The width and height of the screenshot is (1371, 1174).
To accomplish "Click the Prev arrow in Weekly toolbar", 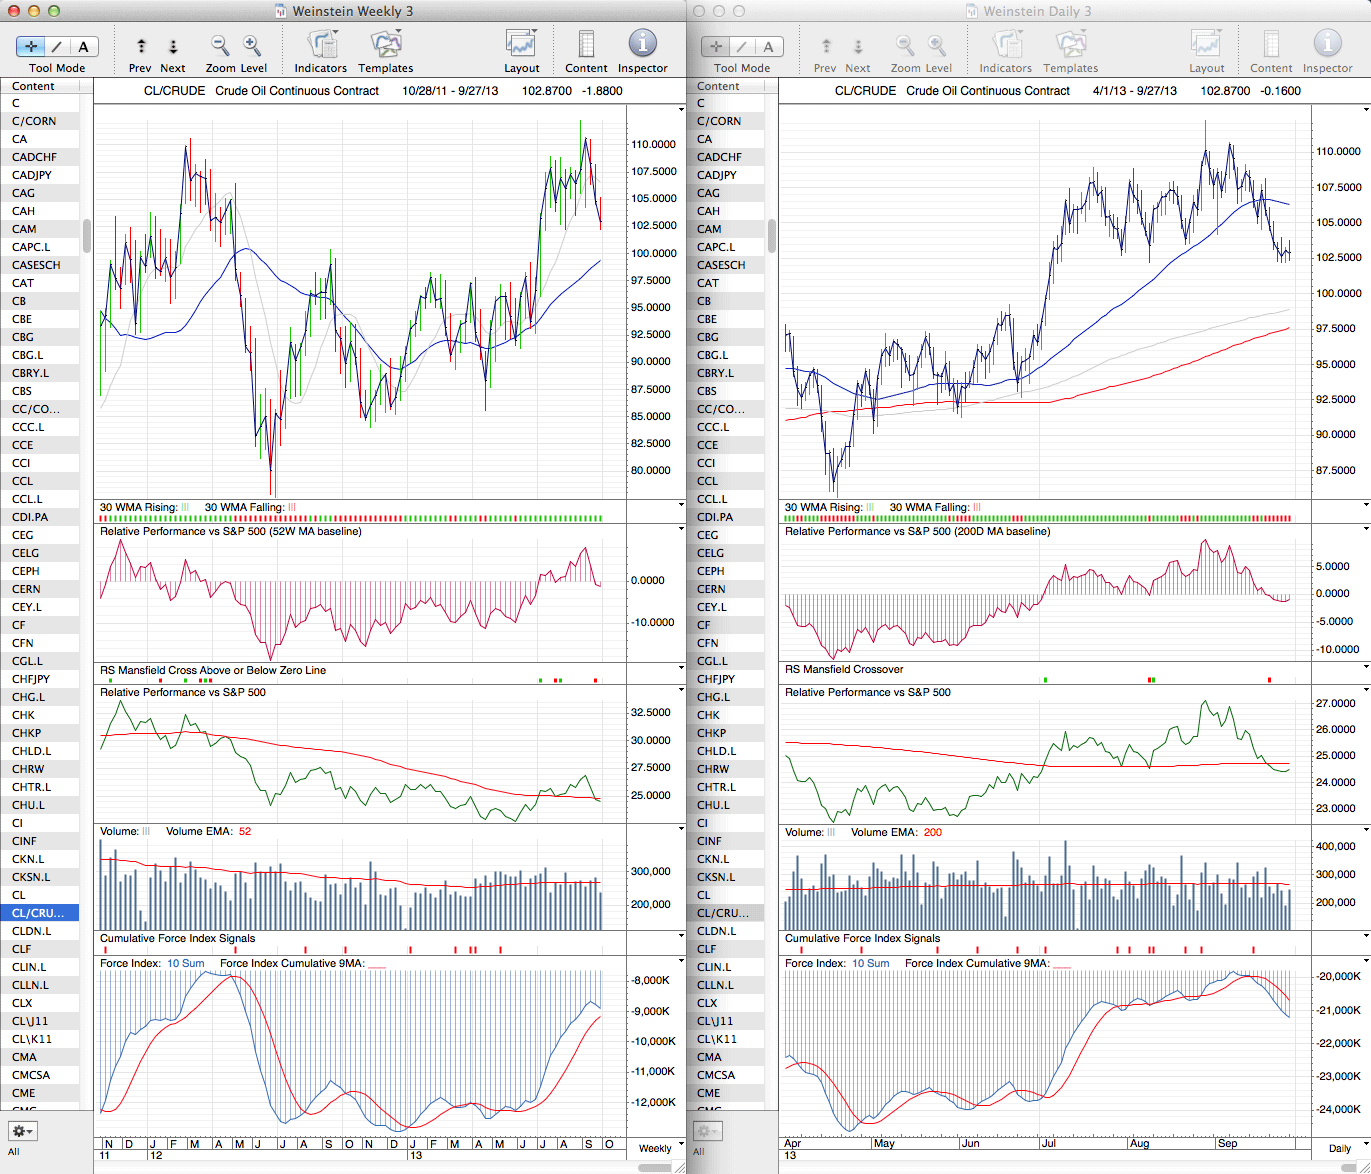I will click(x=141, y=46).
